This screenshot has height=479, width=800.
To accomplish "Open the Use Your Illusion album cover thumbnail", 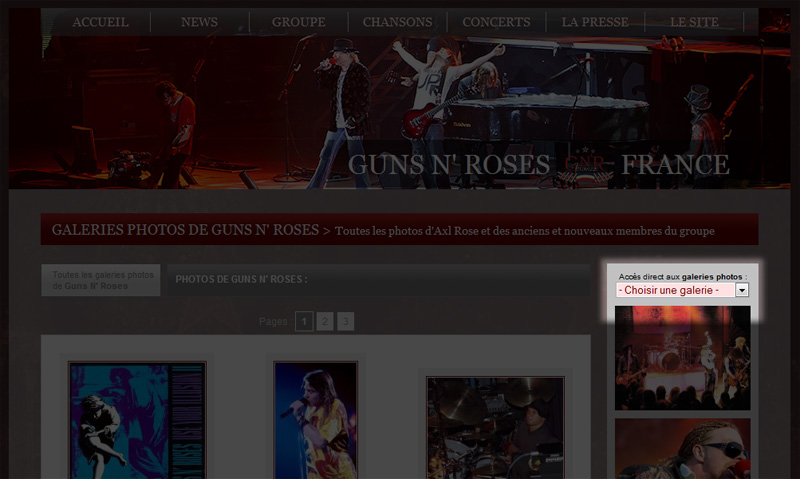I will click(x=137, y=420).
